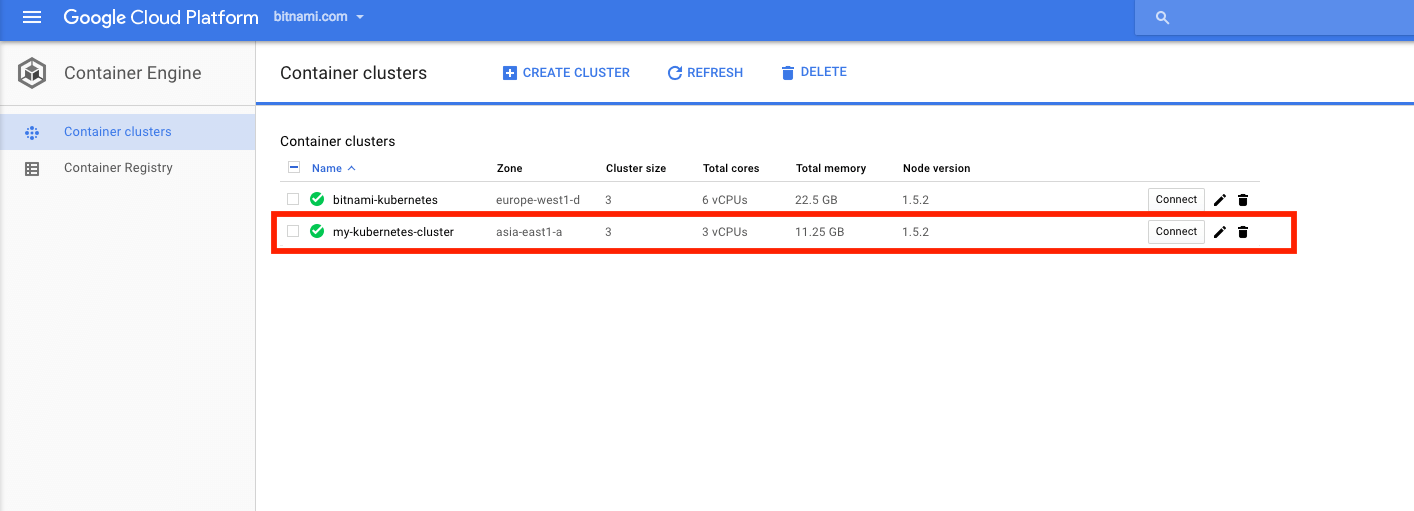This screenshot has width=1414, height=511.
Task: Click the Delete toolbar button
Action: point(814,72)
